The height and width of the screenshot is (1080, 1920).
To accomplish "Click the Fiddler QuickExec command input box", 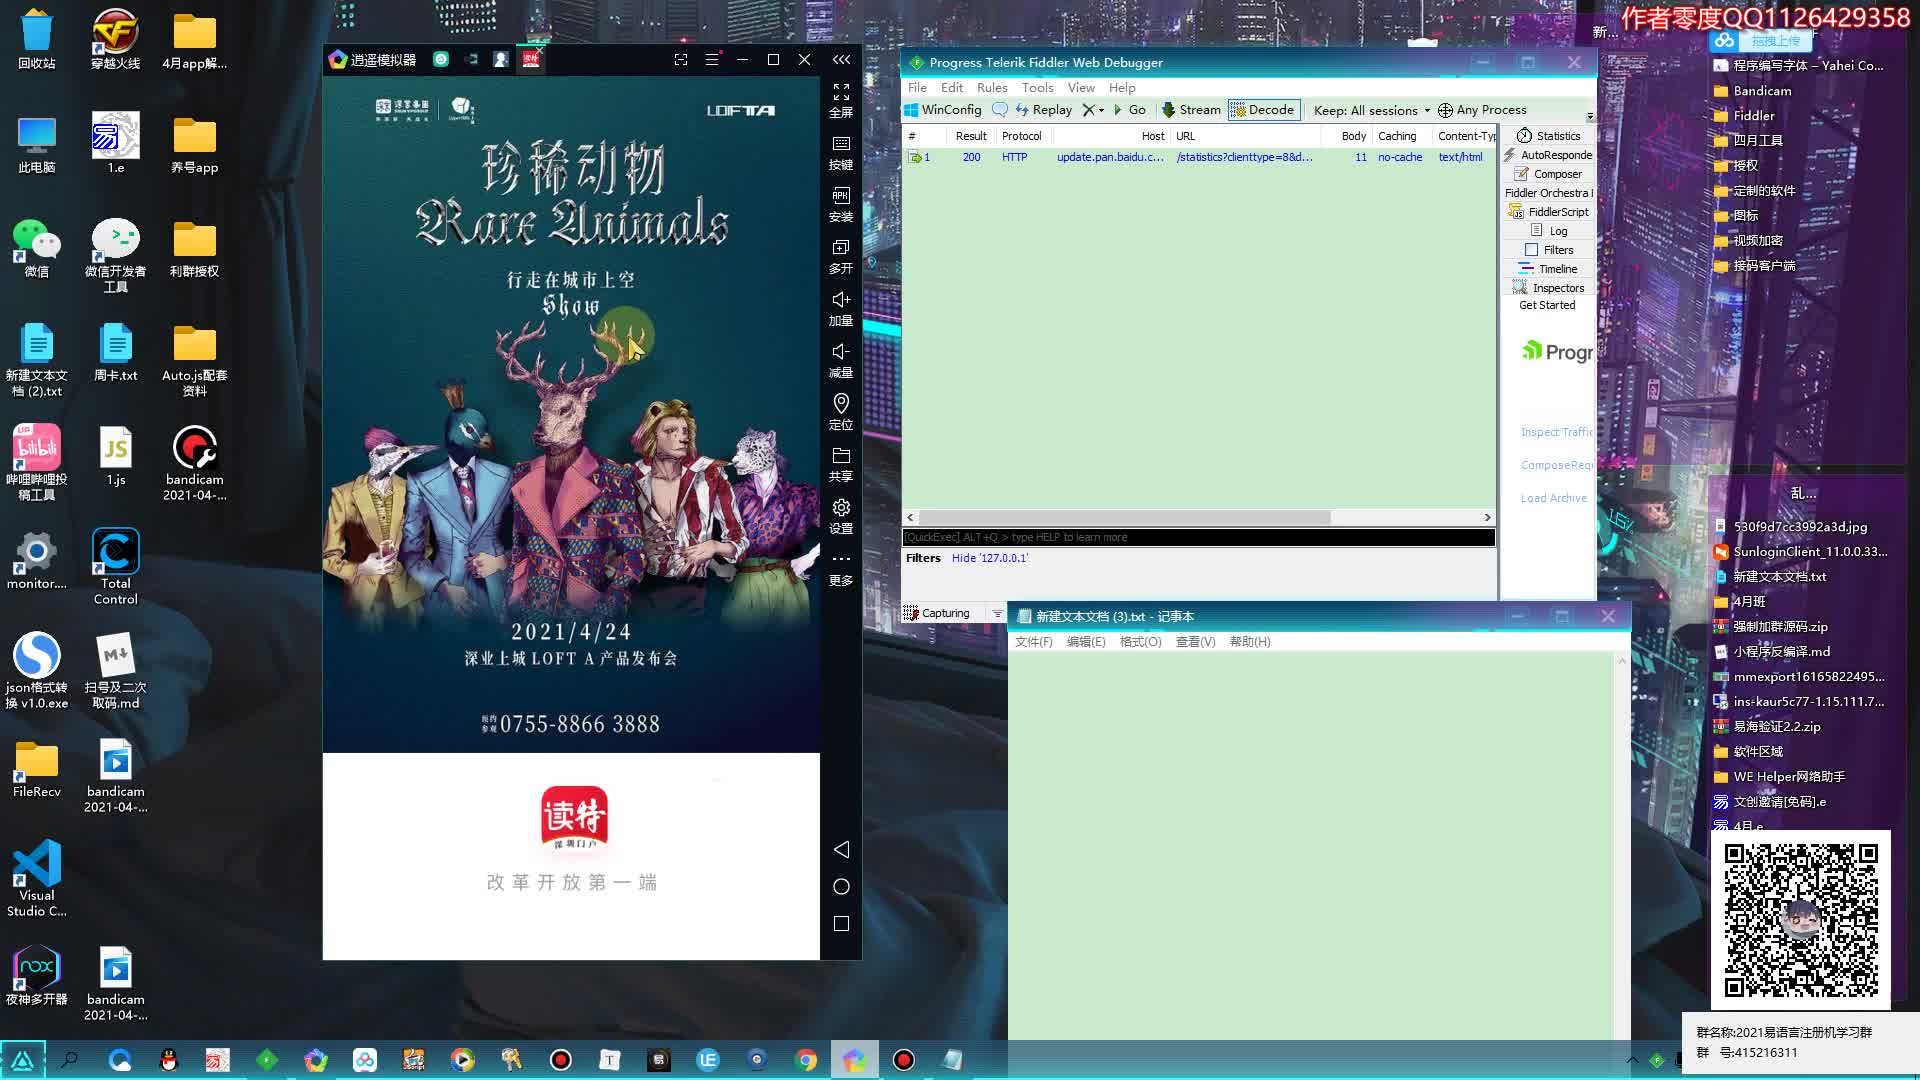I will tap(1198, 537).
